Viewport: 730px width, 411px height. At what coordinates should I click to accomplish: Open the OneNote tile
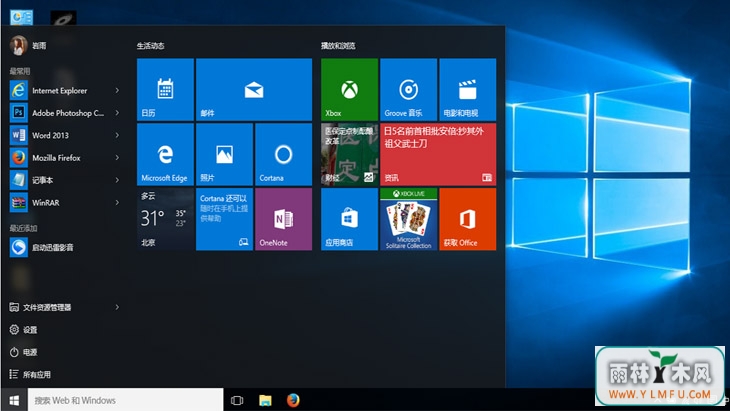(x=284, y=219)
